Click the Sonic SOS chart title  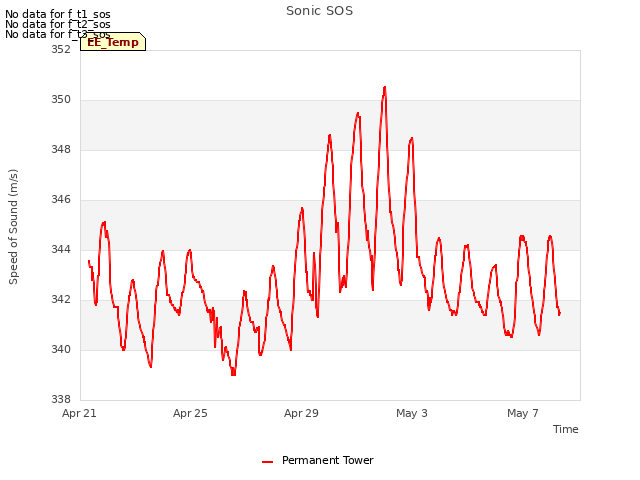[x=319, y=11]
